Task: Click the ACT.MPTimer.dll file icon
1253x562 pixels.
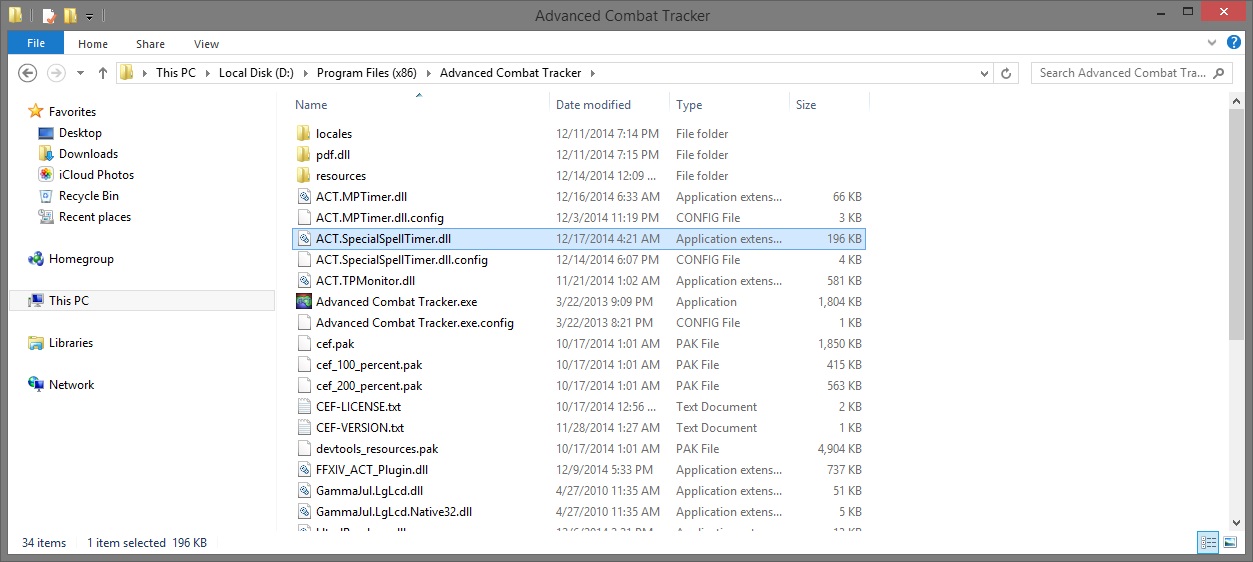Action: 305,197
